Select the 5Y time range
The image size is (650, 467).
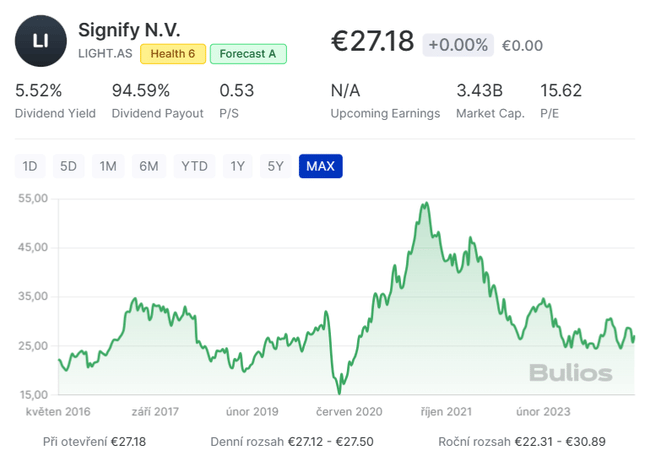(275, 166)
